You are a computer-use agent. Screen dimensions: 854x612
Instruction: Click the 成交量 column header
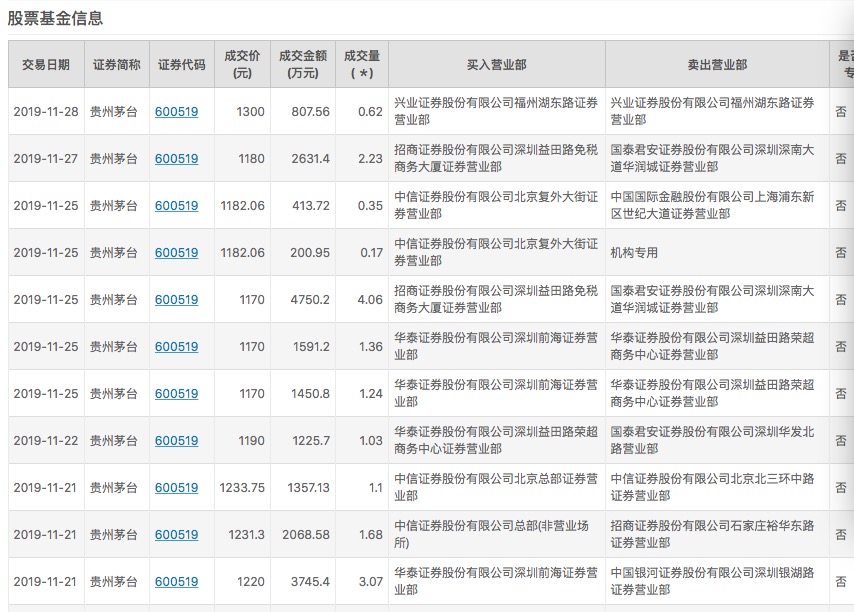(x=362, y=64)
